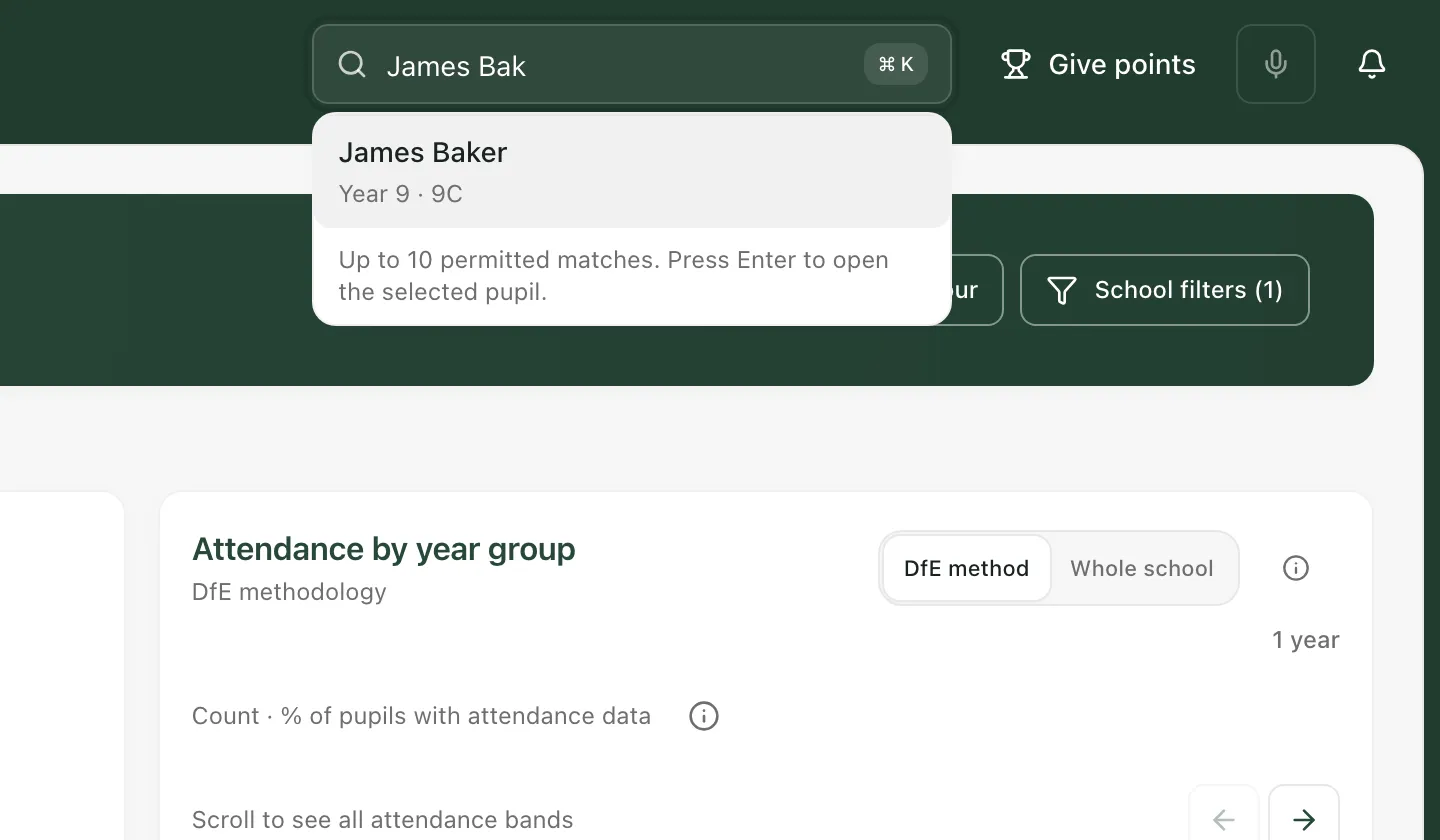Screen dimensions: 1440x840
Task: Click 'Count · % of pupils with attendance data'
Action: click(x=421, y=716)
